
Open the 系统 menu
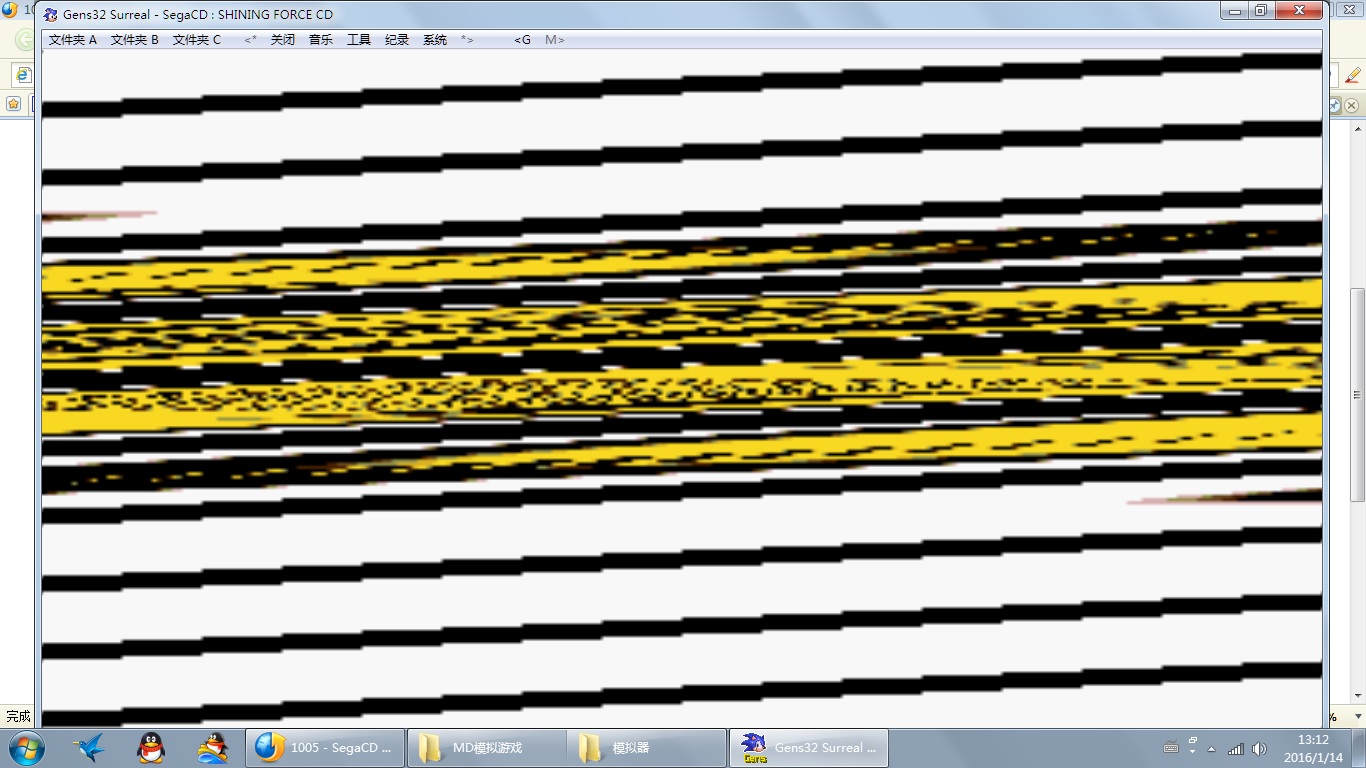435,40
